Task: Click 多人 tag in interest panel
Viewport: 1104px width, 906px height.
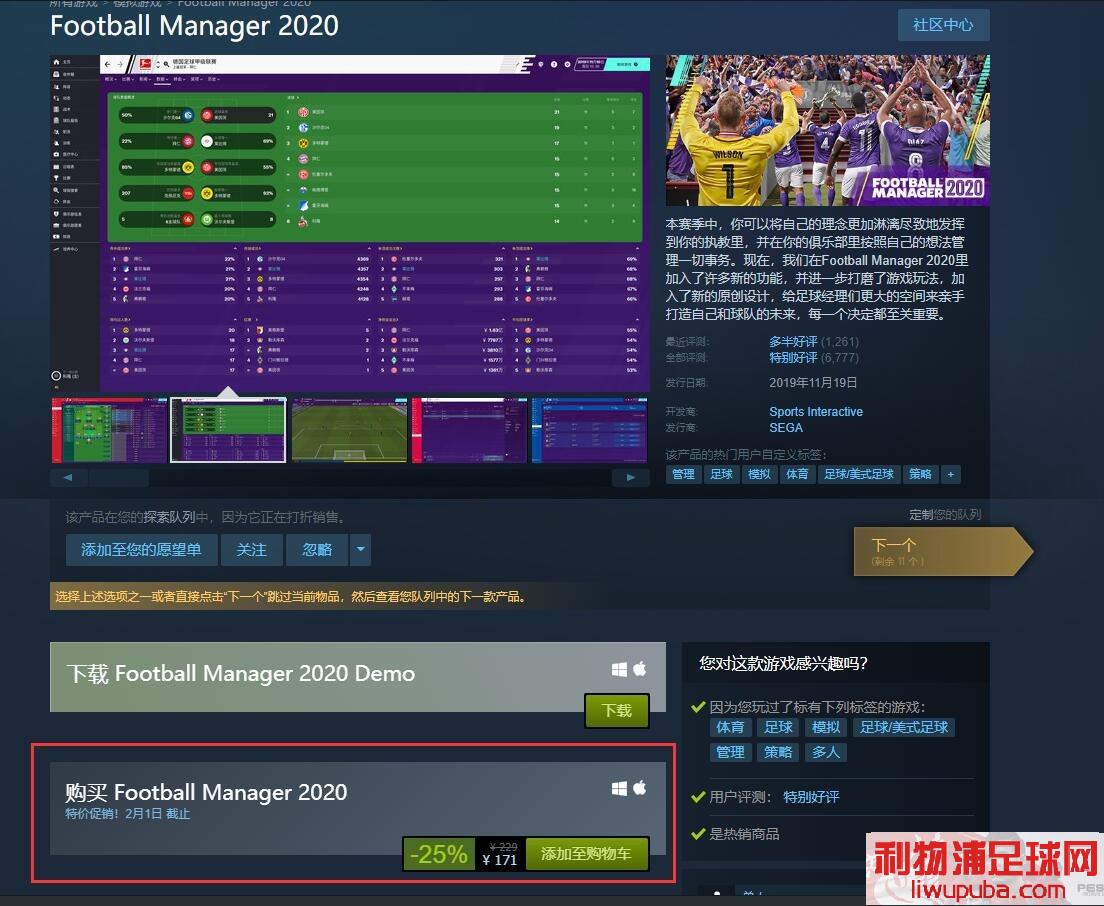Action: point(825,753)
